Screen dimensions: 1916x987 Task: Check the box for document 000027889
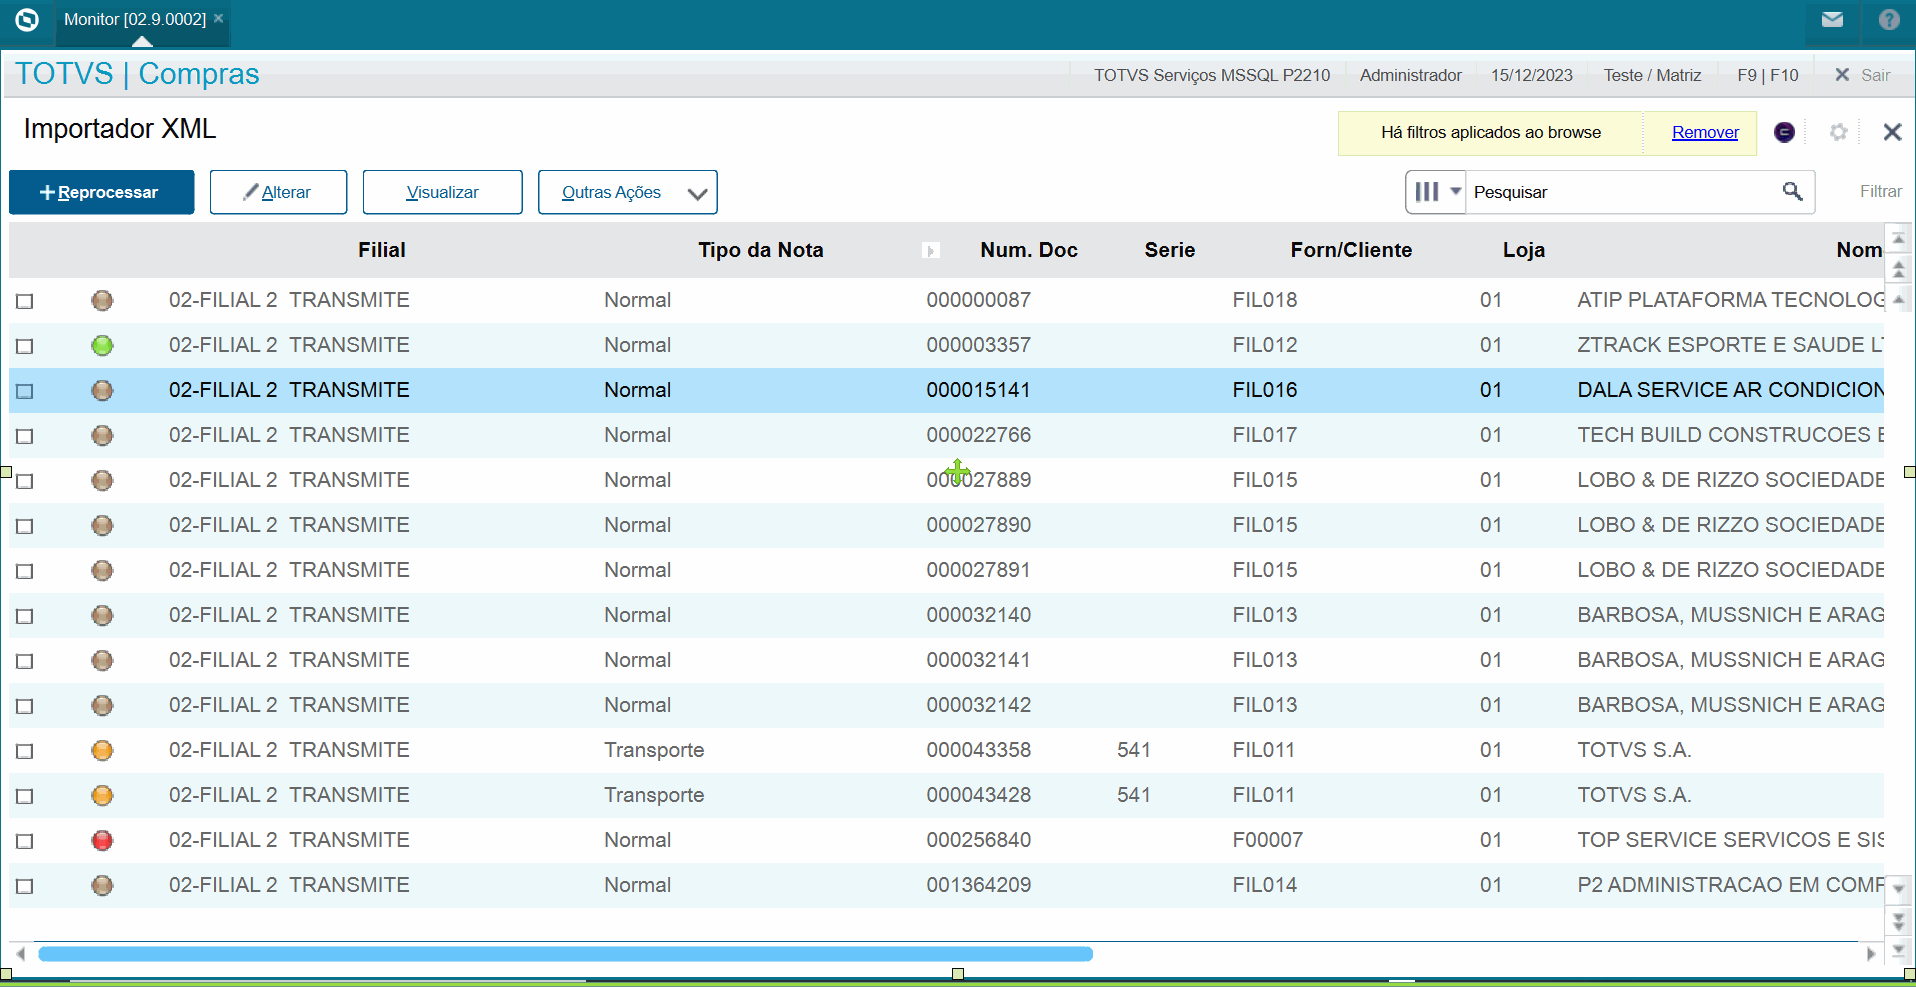pyautogui.click(x=25, y=481)
